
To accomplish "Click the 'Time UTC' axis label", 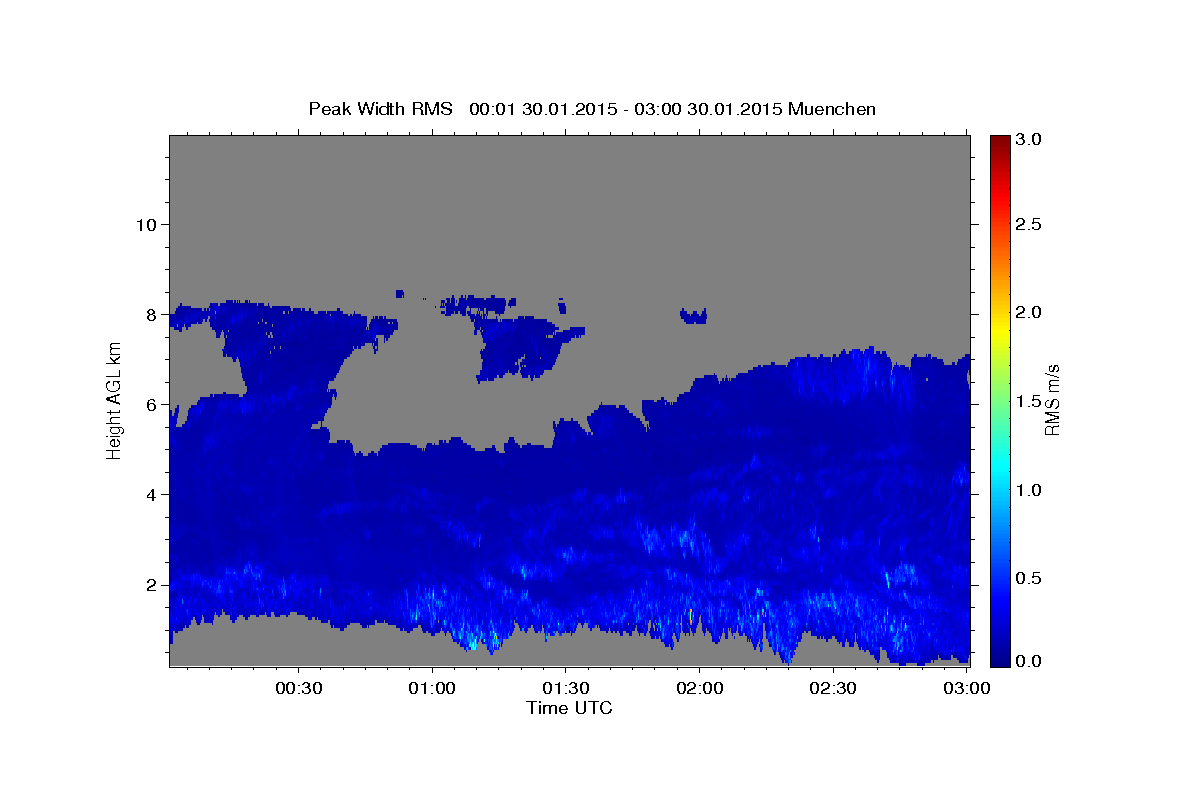I will coord(569,708).
